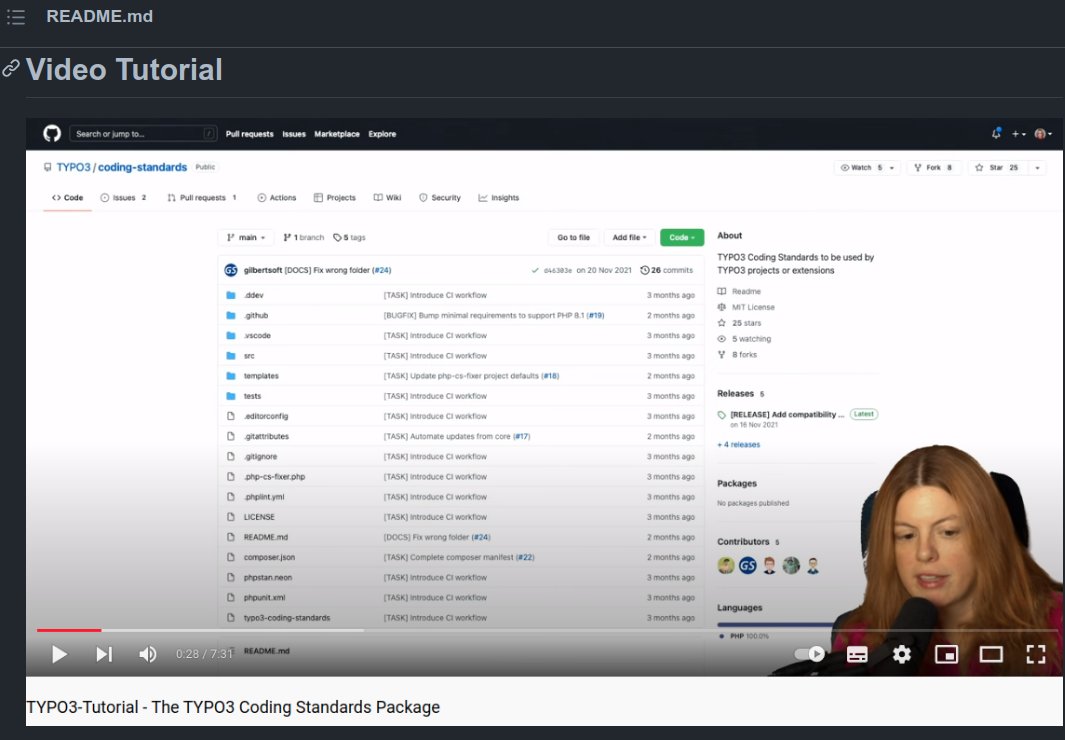
Task: Open the composer.json file
Action: 269,557
